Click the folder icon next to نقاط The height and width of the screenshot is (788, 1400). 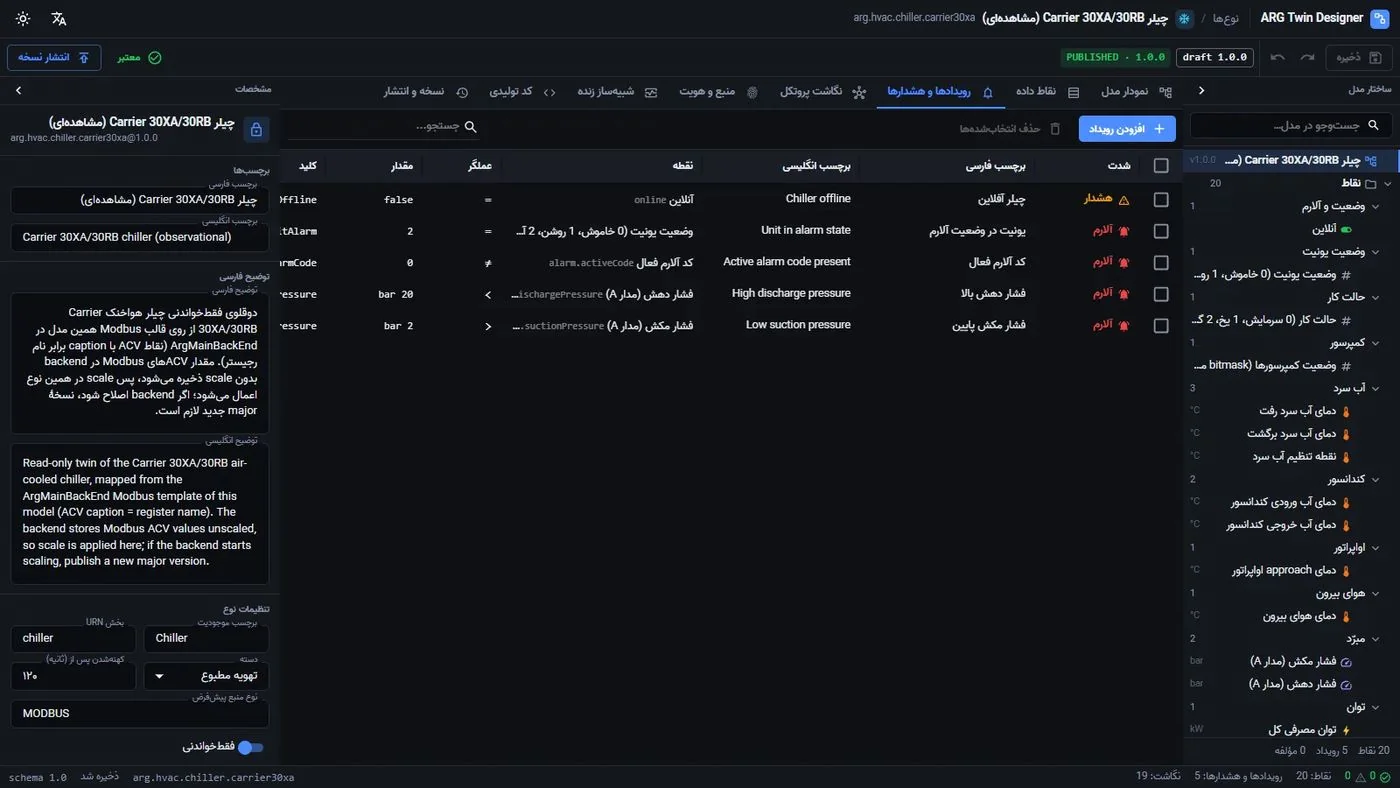[1371, 183]
